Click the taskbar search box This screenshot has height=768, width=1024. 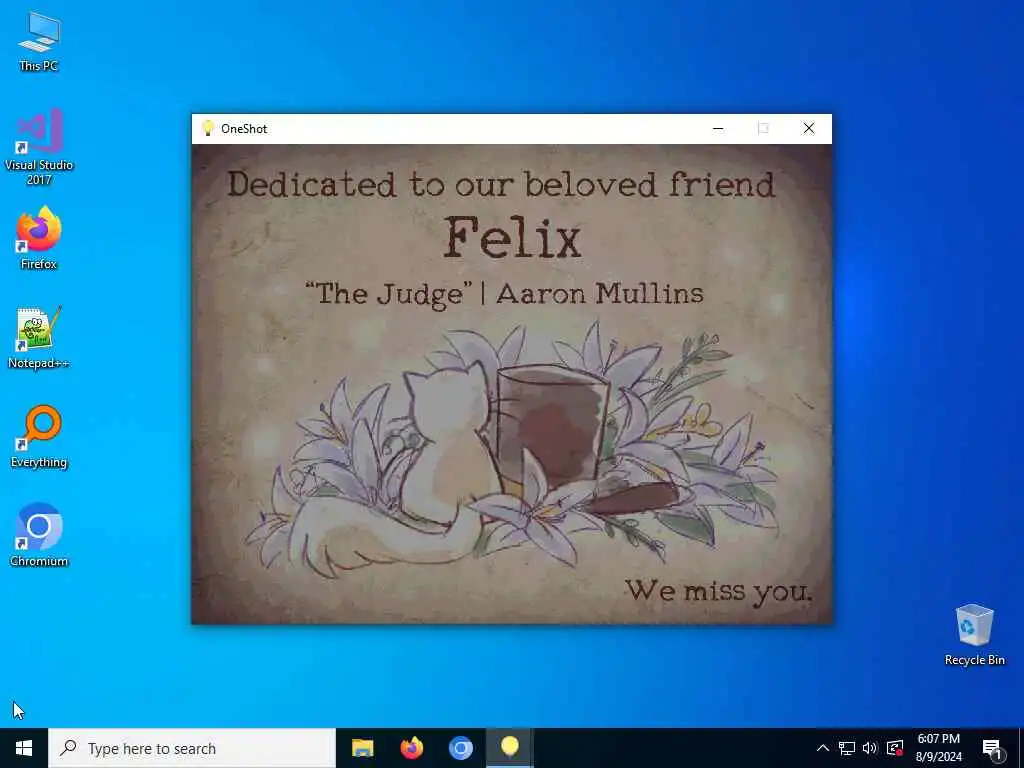[192, 748]
